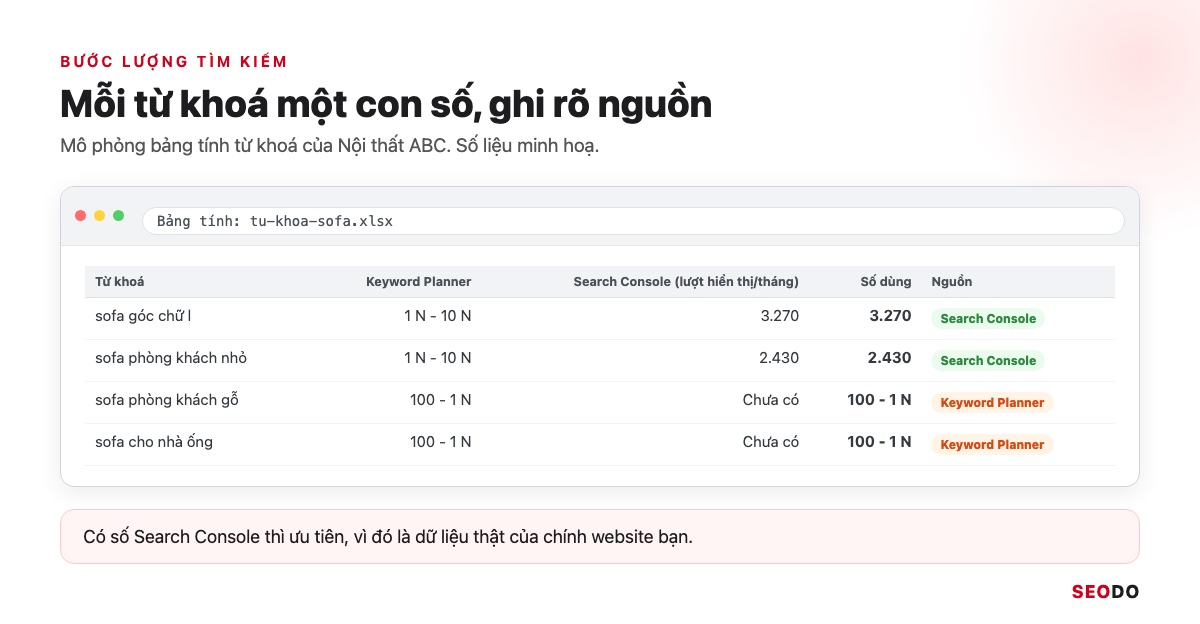Click Keyword Planner badge for 'sofa cho nhà ống'

pyautogui.click(x=992, y=444)
